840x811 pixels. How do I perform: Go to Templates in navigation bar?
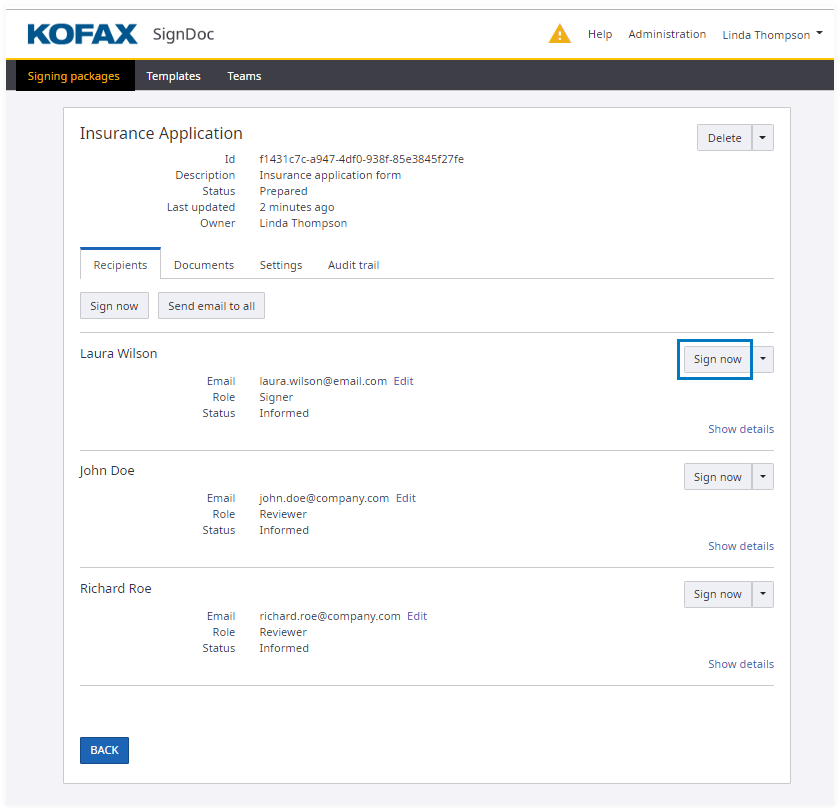pos(173,76)
